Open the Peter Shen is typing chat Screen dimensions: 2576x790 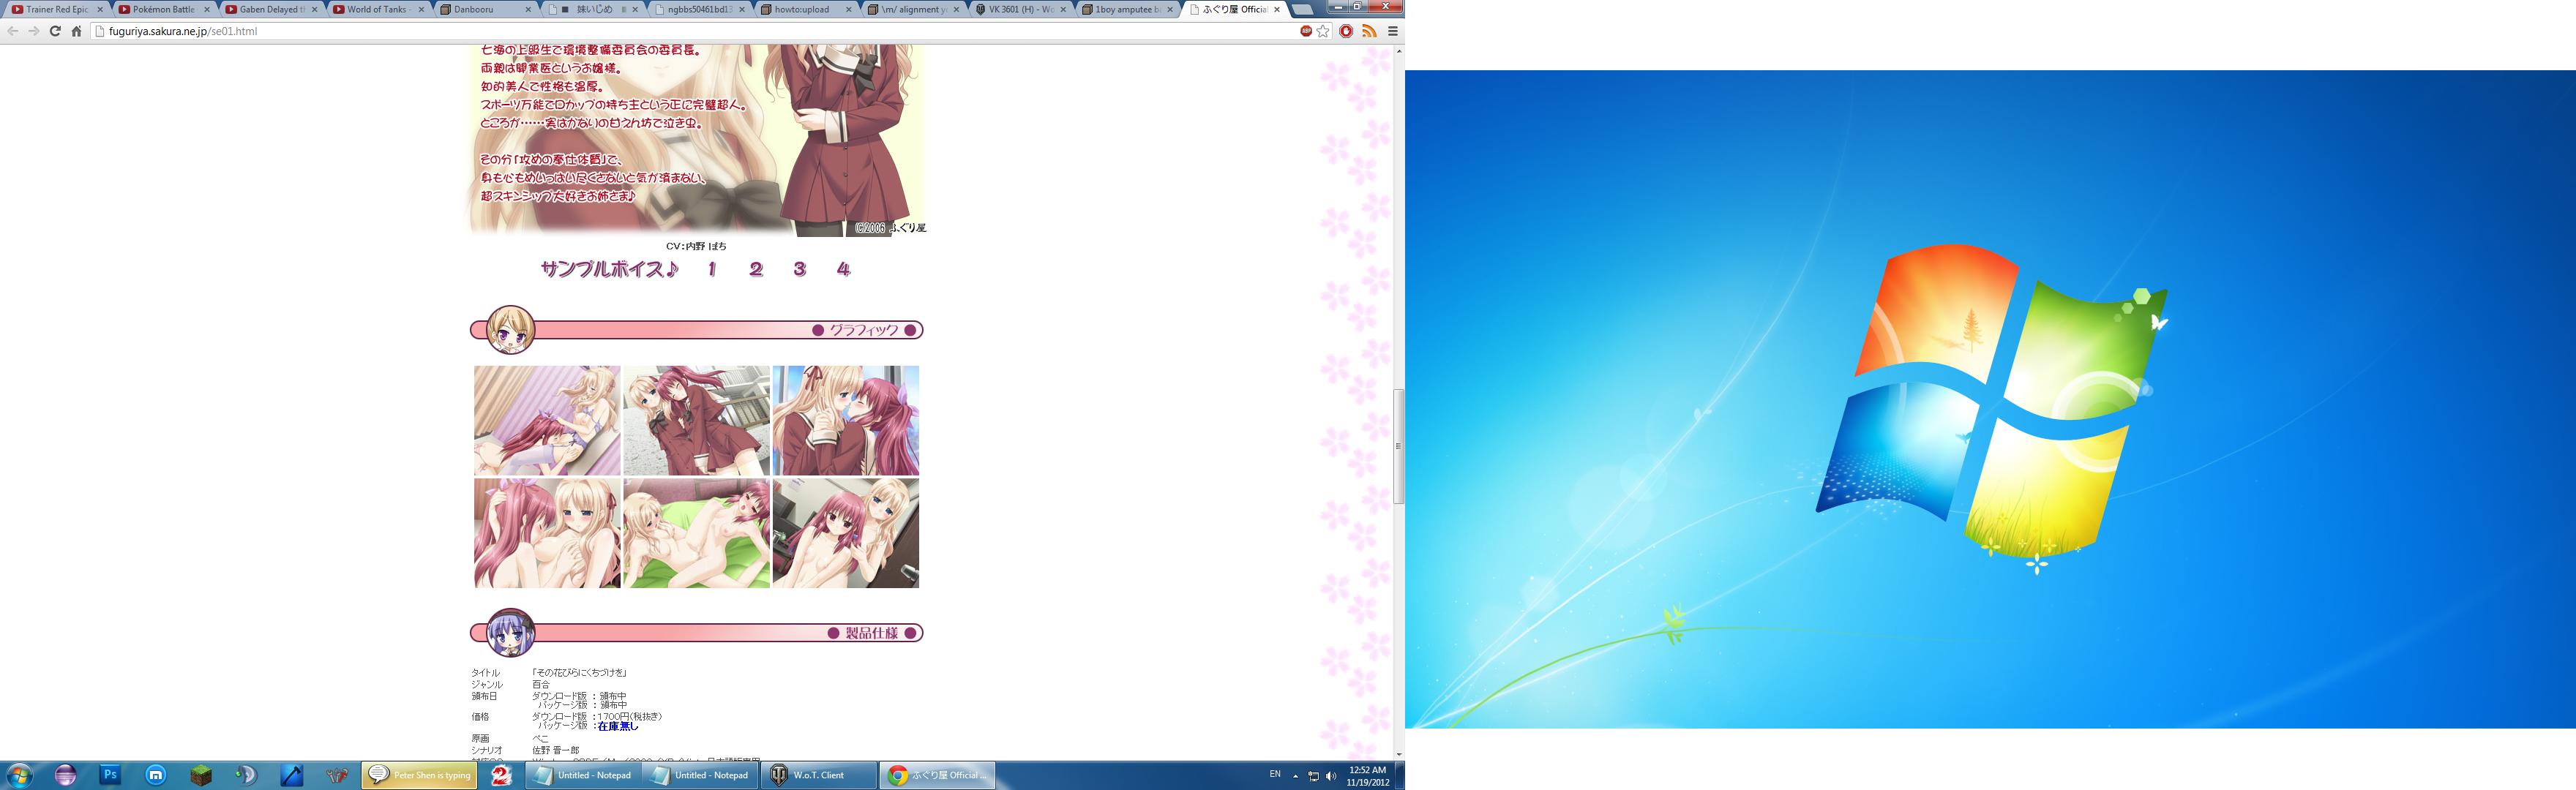pos(420,775)
